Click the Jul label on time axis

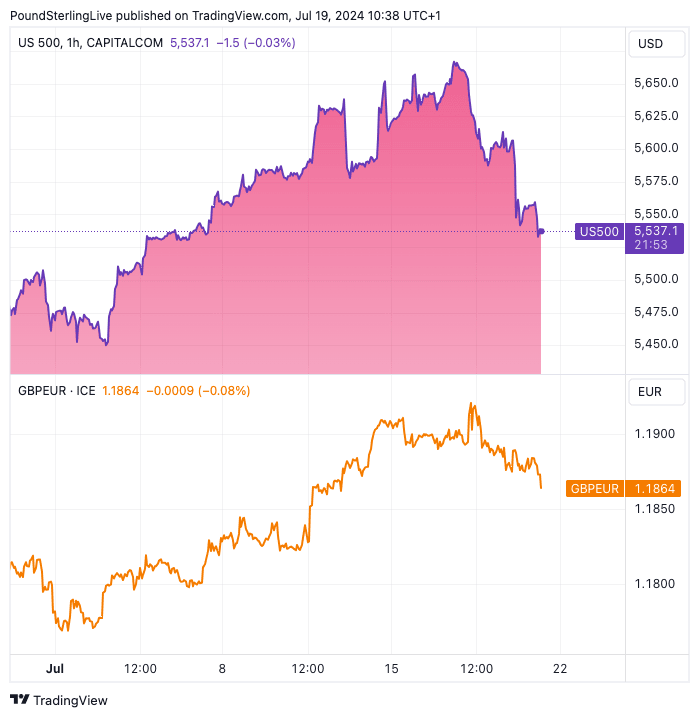(x=55, y=668)
